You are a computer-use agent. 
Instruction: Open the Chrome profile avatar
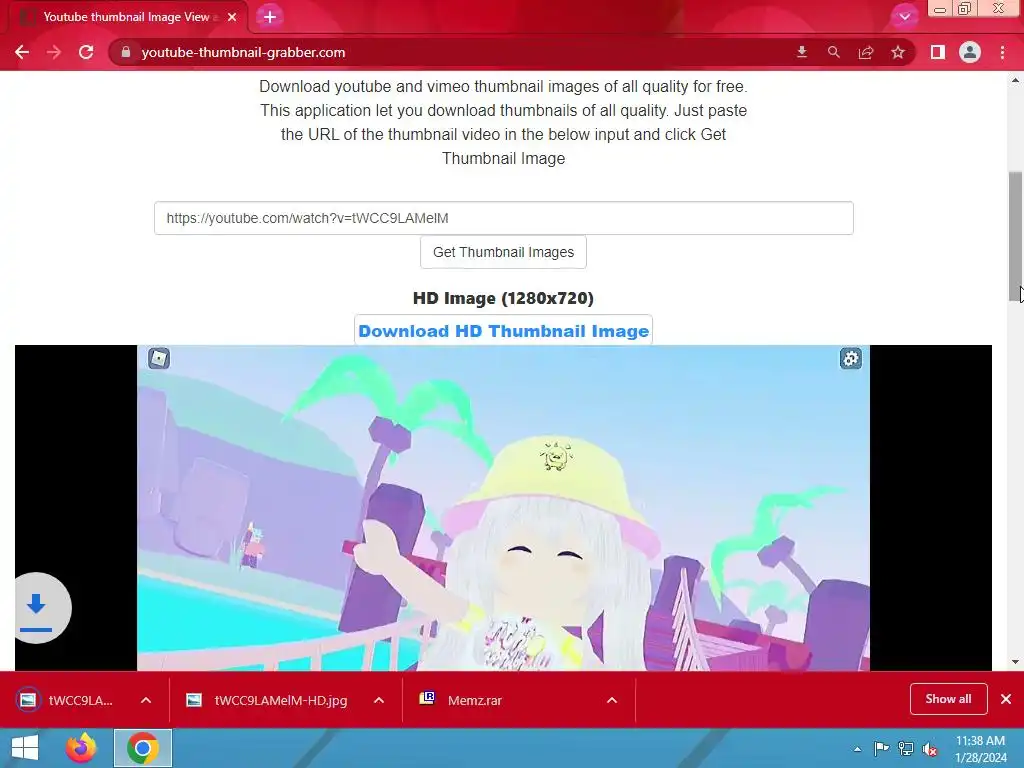coord(970,52)
